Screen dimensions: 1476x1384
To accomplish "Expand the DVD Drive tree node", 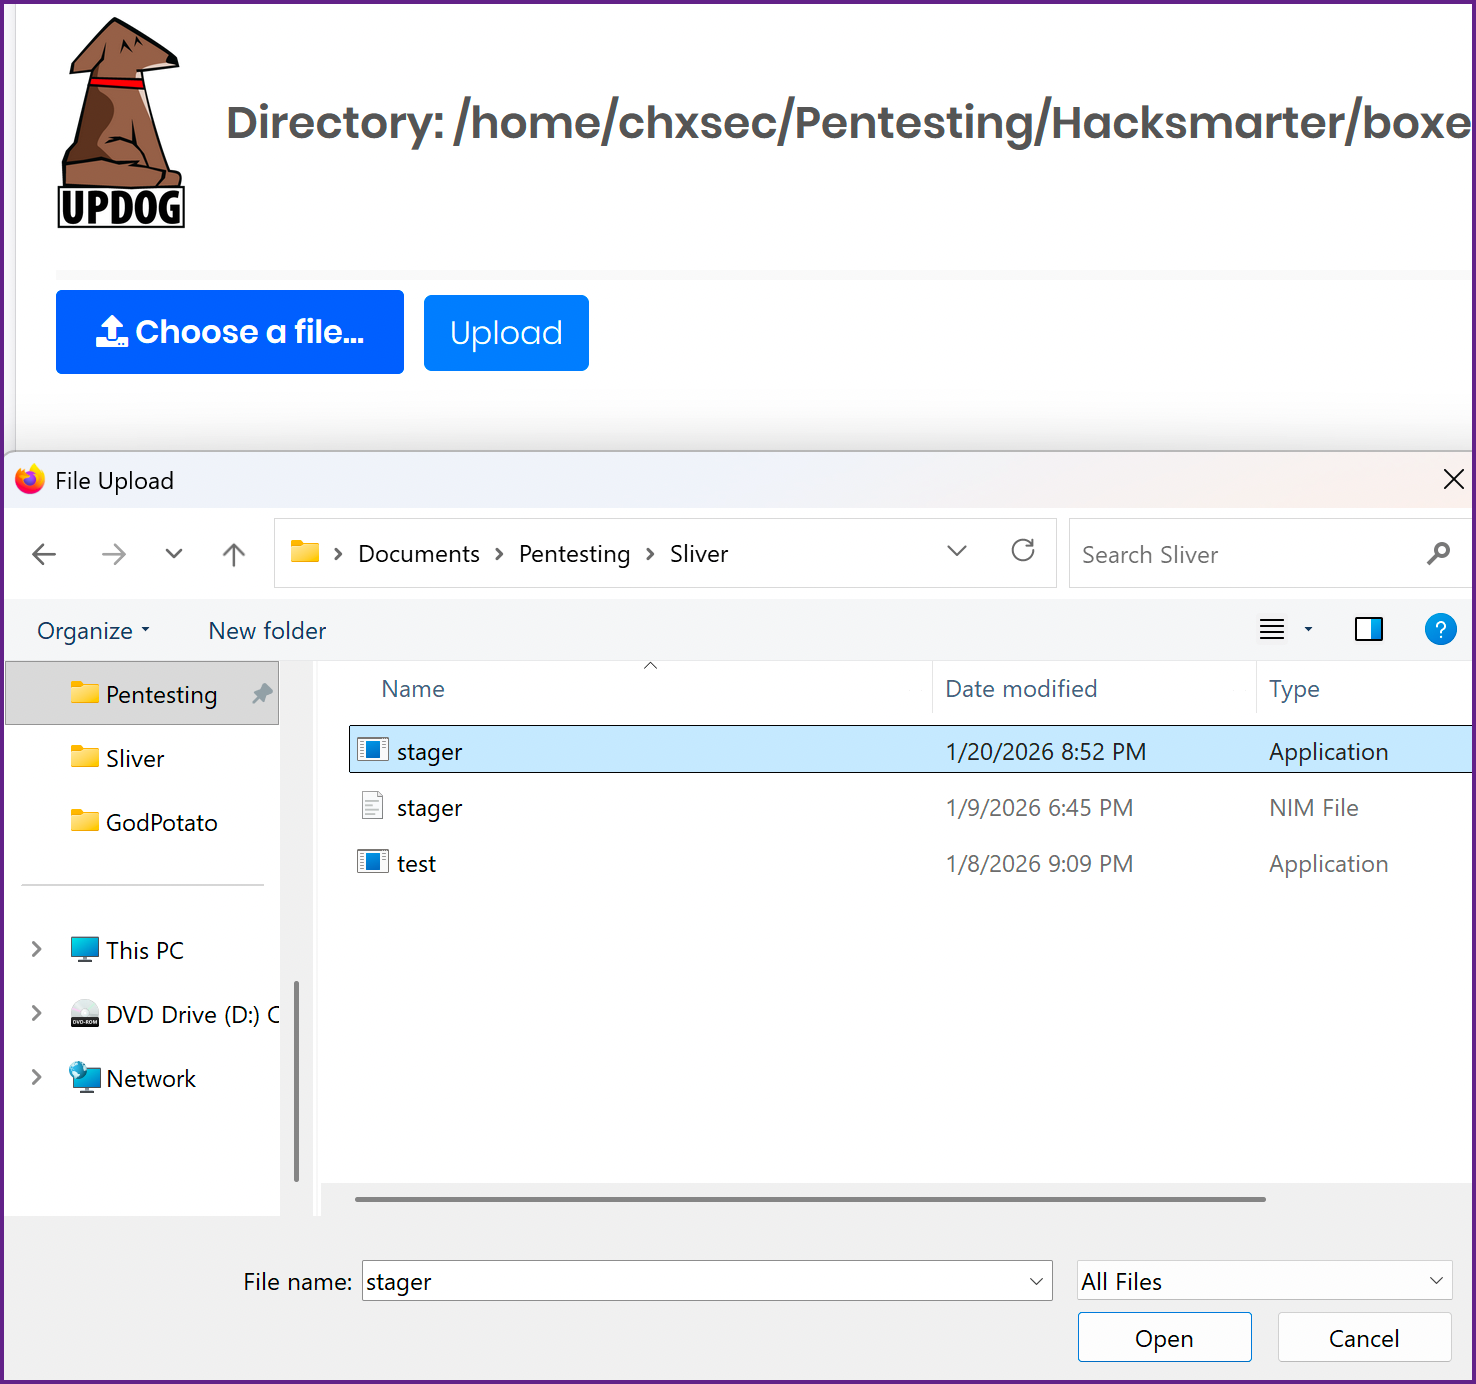I will click(x=37, y=1013).
